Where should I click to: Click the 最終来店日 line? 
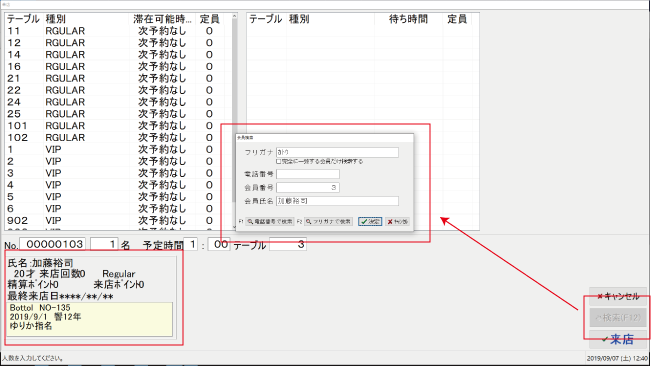[x=60, y=296]
